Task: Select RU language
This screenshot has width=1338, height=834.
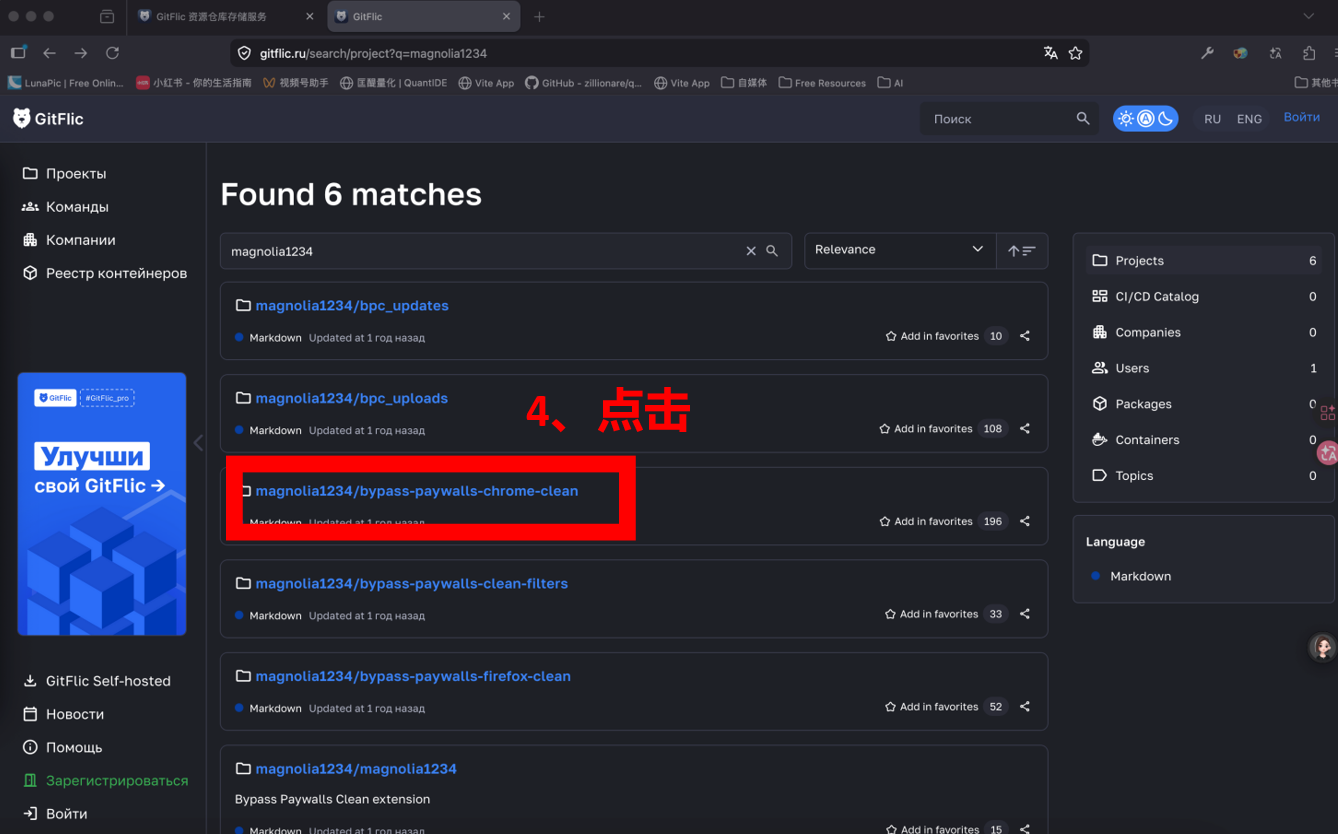Action: pos(1212,118)
